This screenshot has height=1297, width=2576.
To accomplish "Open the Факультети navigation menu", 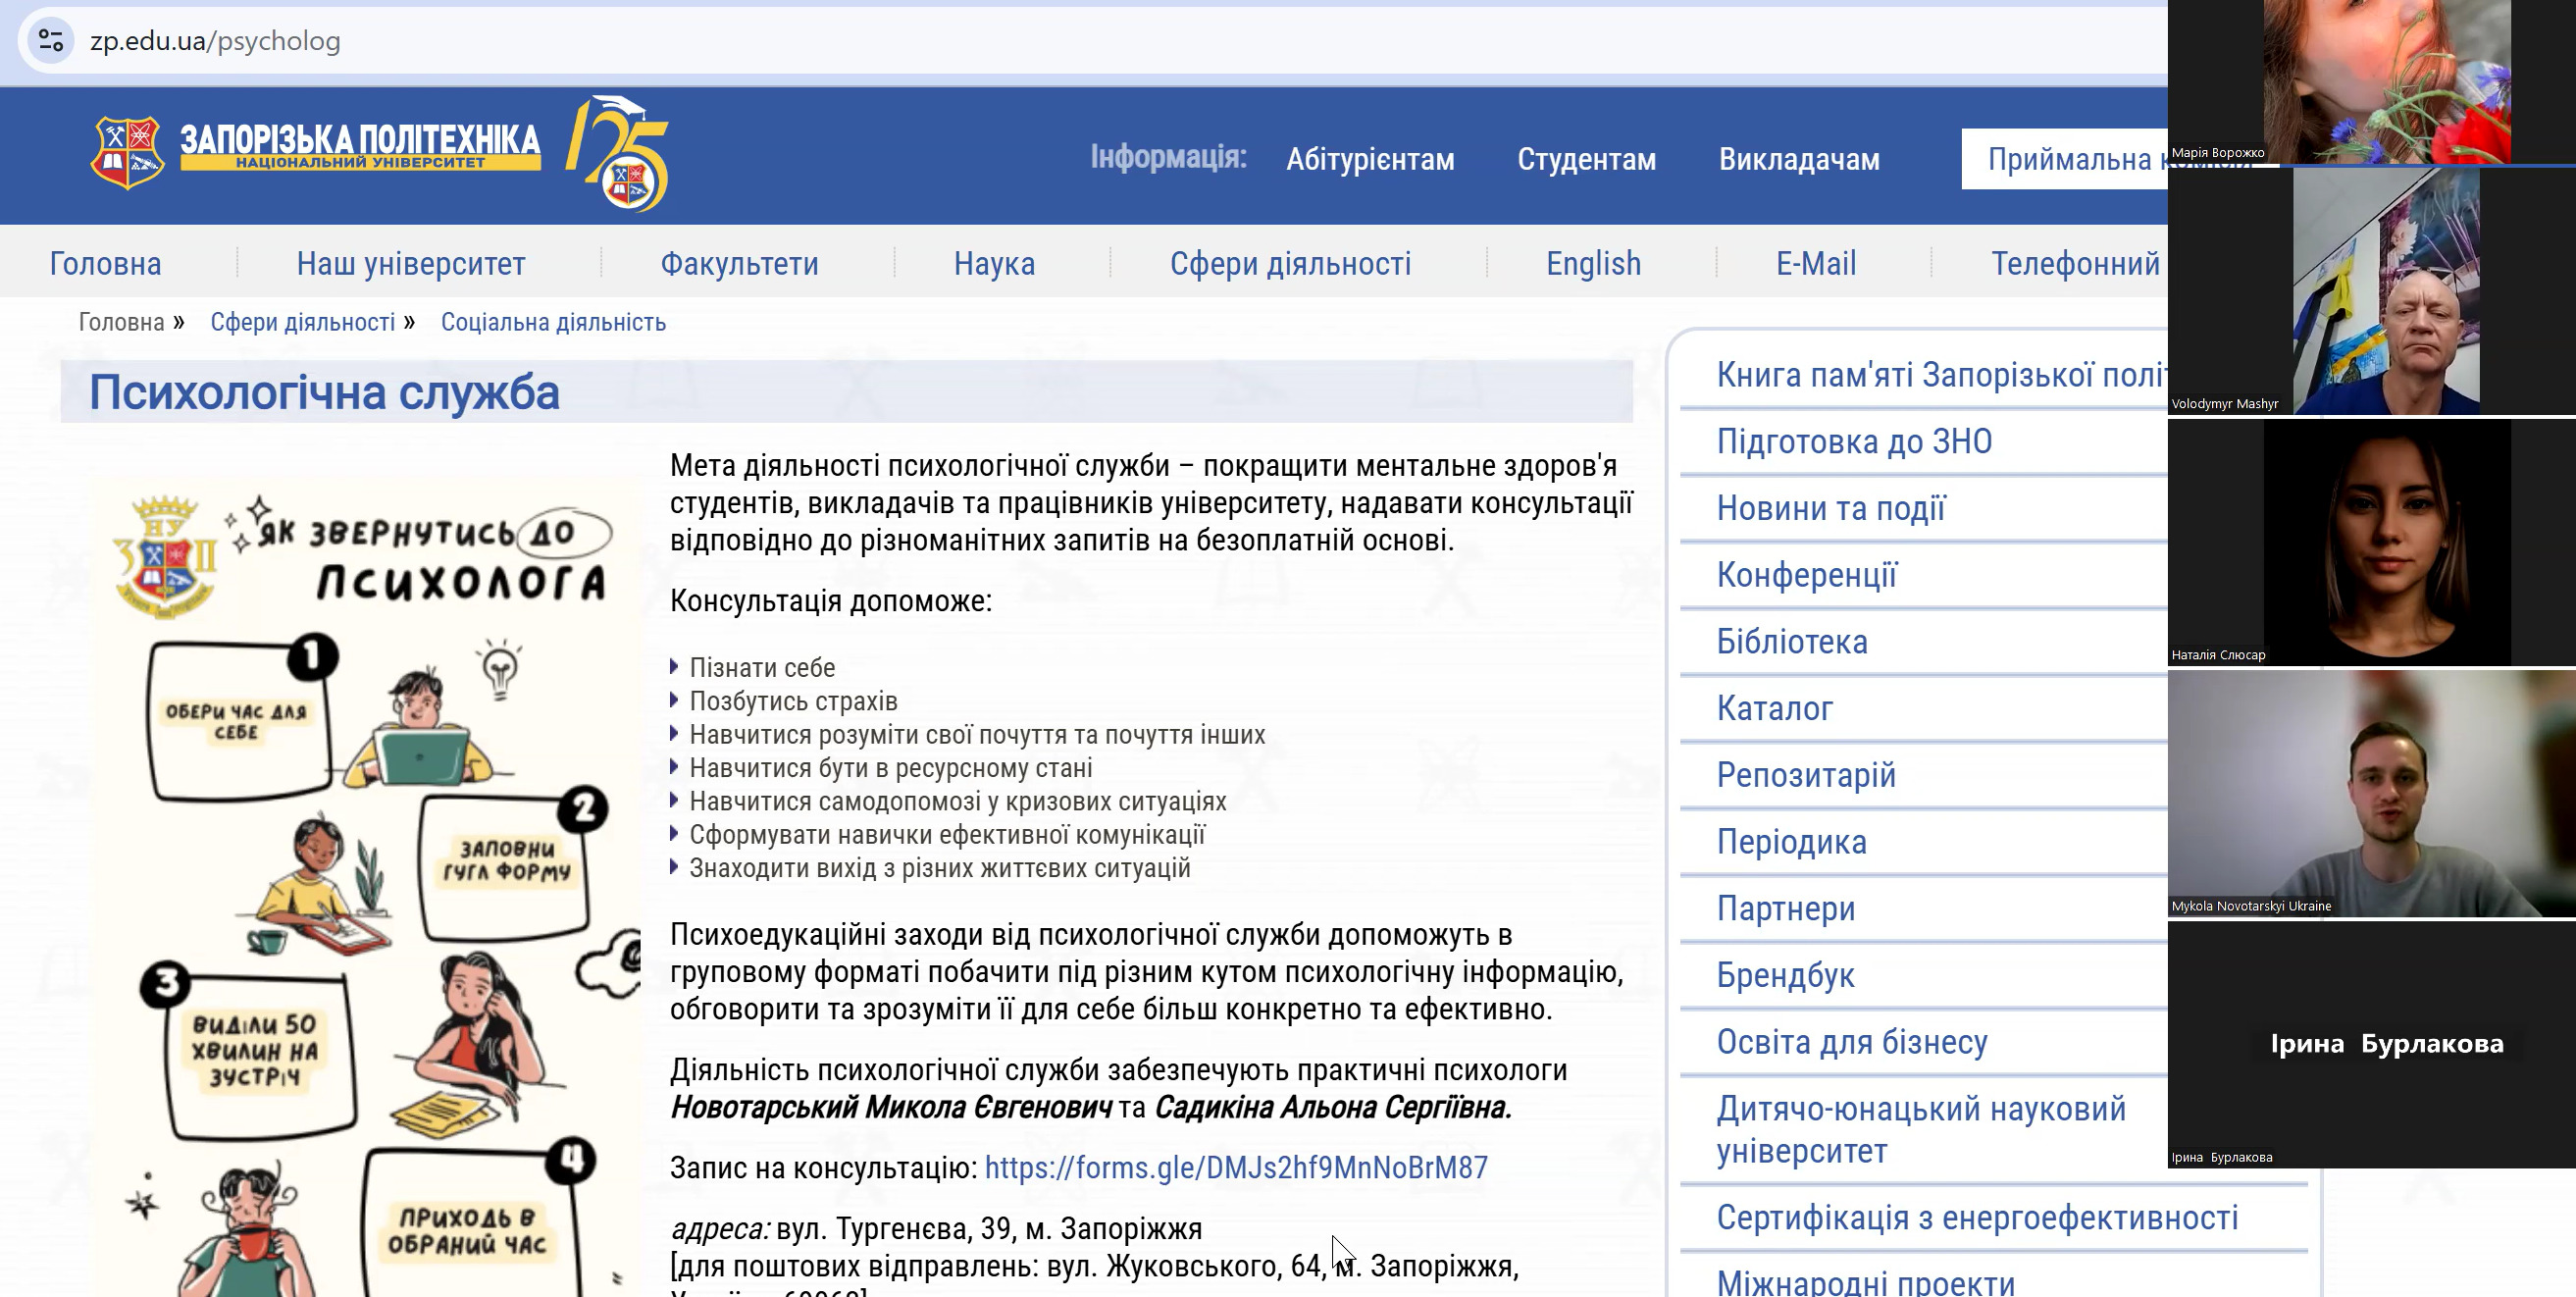I will point(739,263).
